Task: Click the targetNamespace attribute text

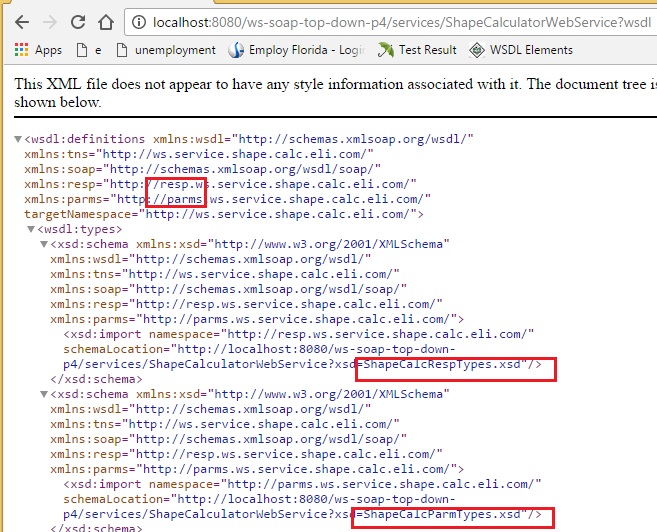Action: click(x=224, y=214)
